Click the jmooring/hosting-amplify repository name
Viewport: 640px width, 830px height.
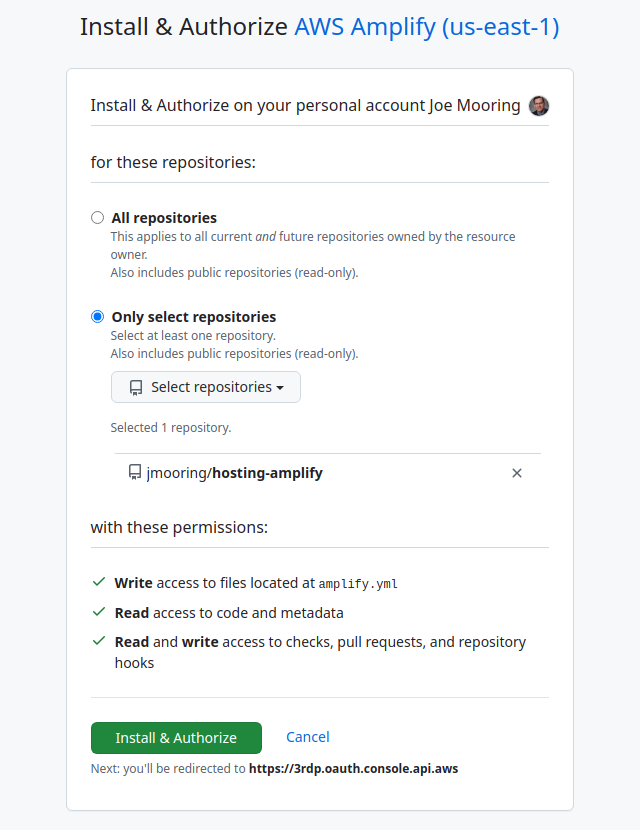click(235, 472)
